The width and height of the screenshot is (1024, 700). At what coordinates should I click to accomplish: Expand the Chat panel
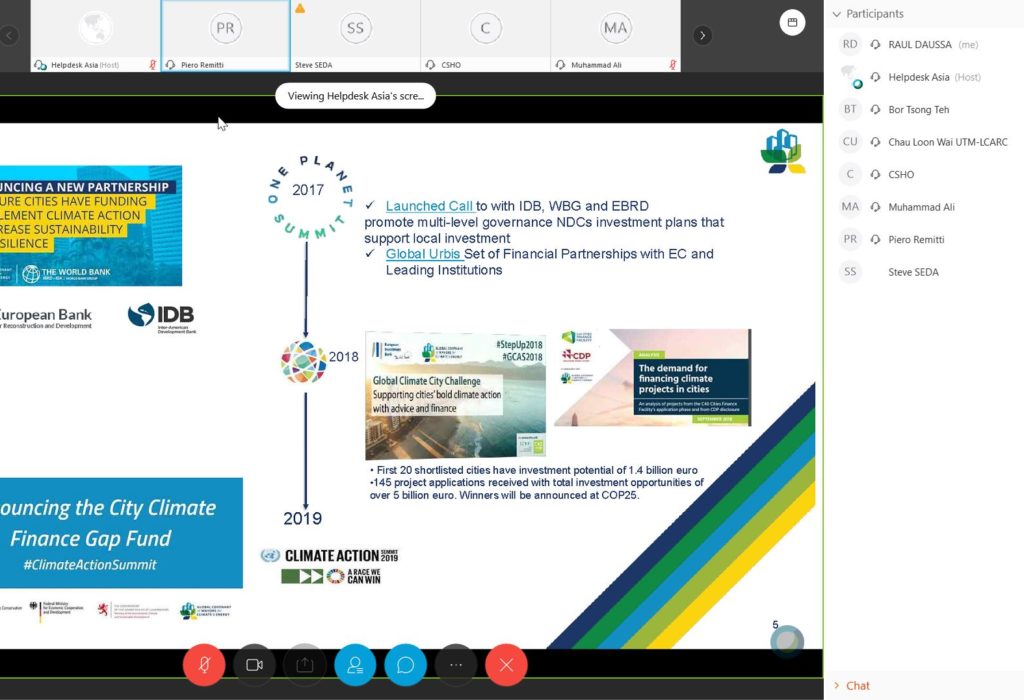coord(857,685)
